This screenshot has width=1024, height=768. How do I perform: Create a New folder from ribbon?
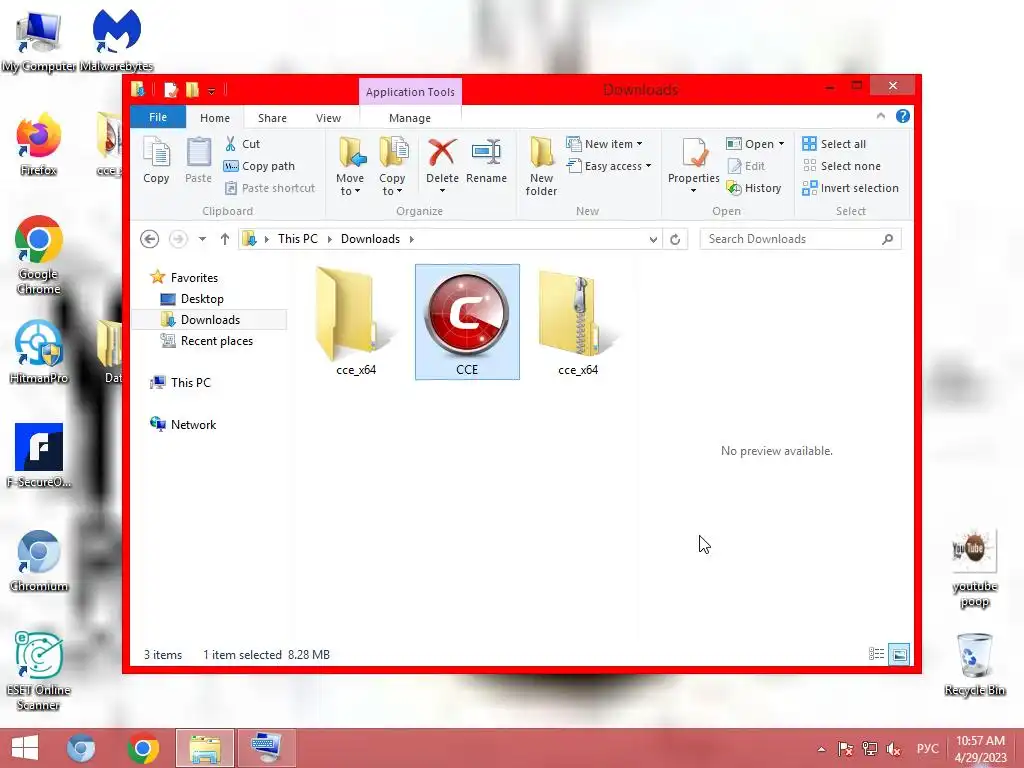tap(541, 167)
